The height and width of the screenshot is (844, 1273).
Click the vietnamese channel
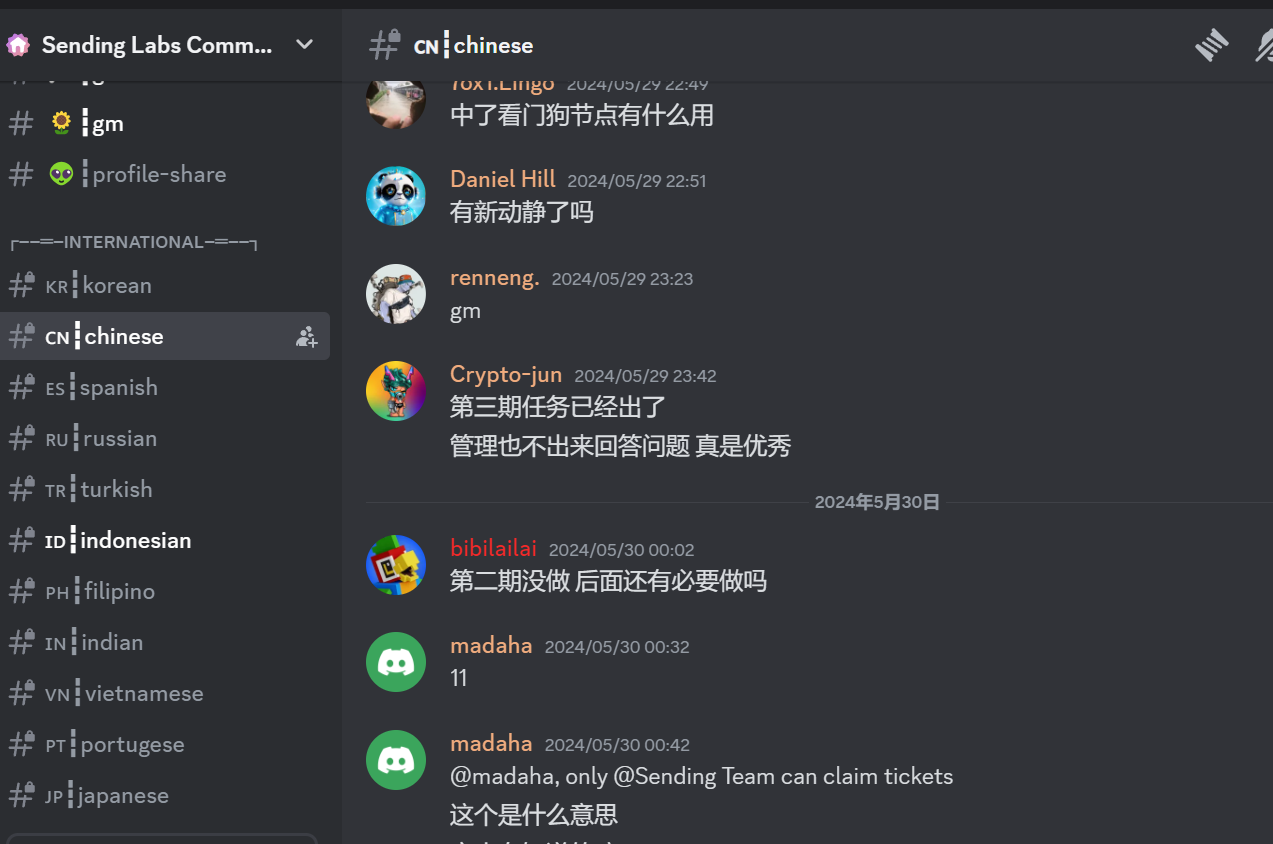[x=165, y=694]
